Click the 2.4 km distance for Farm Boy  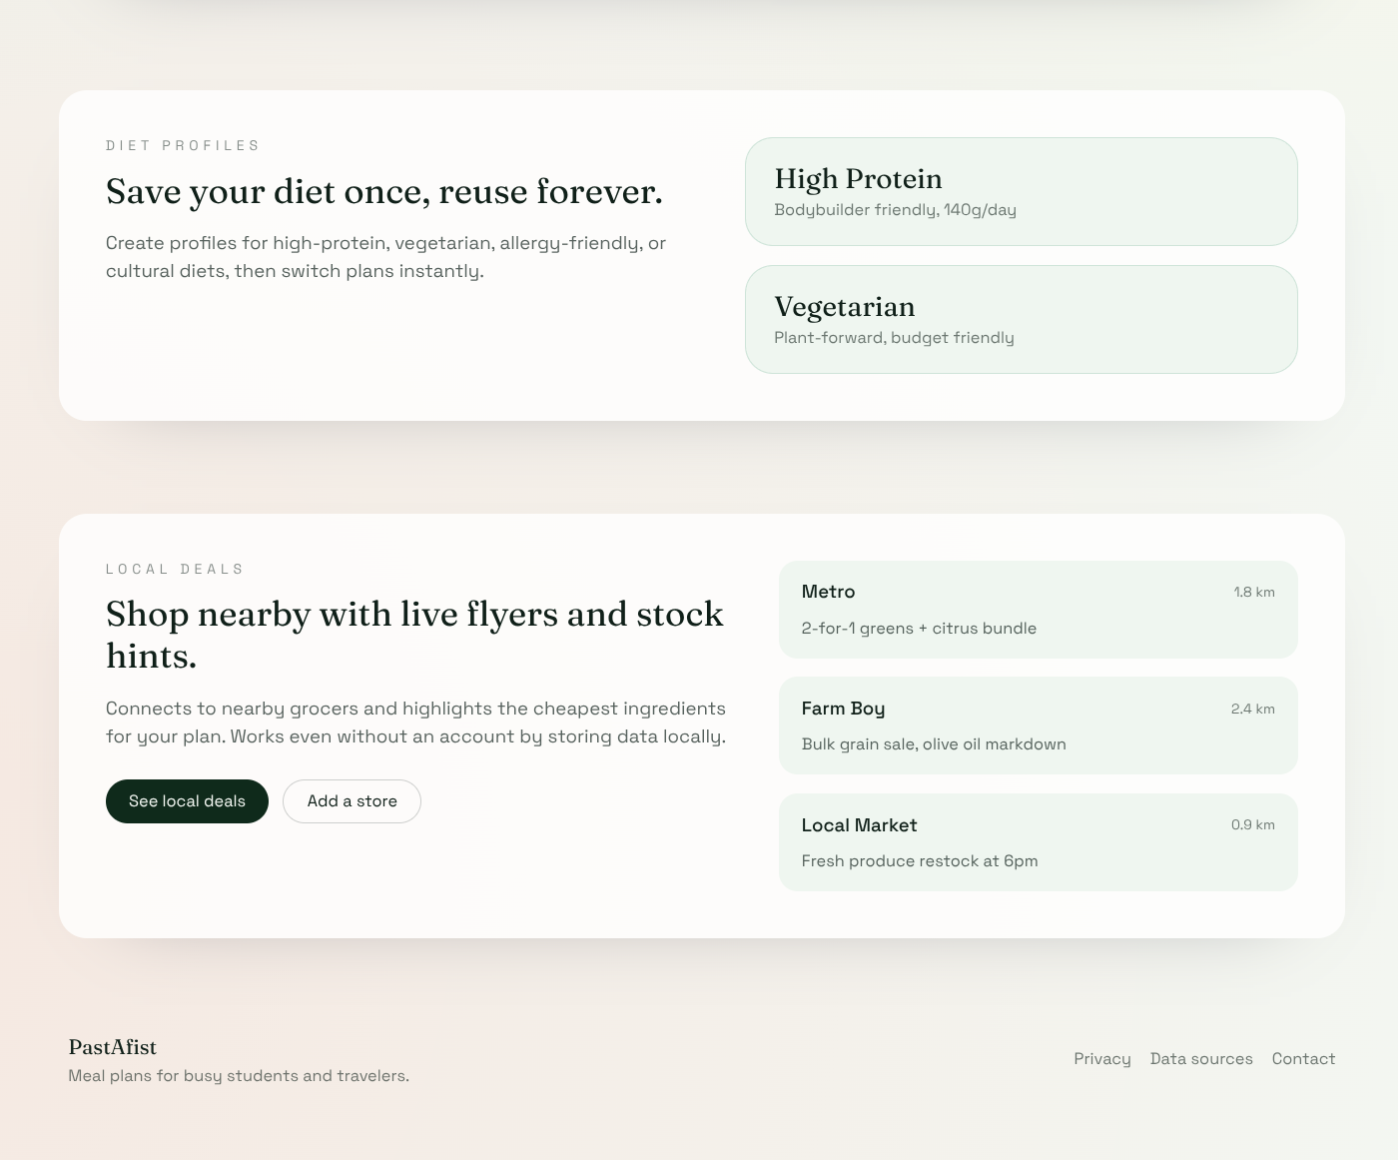tap(1253, 709)
